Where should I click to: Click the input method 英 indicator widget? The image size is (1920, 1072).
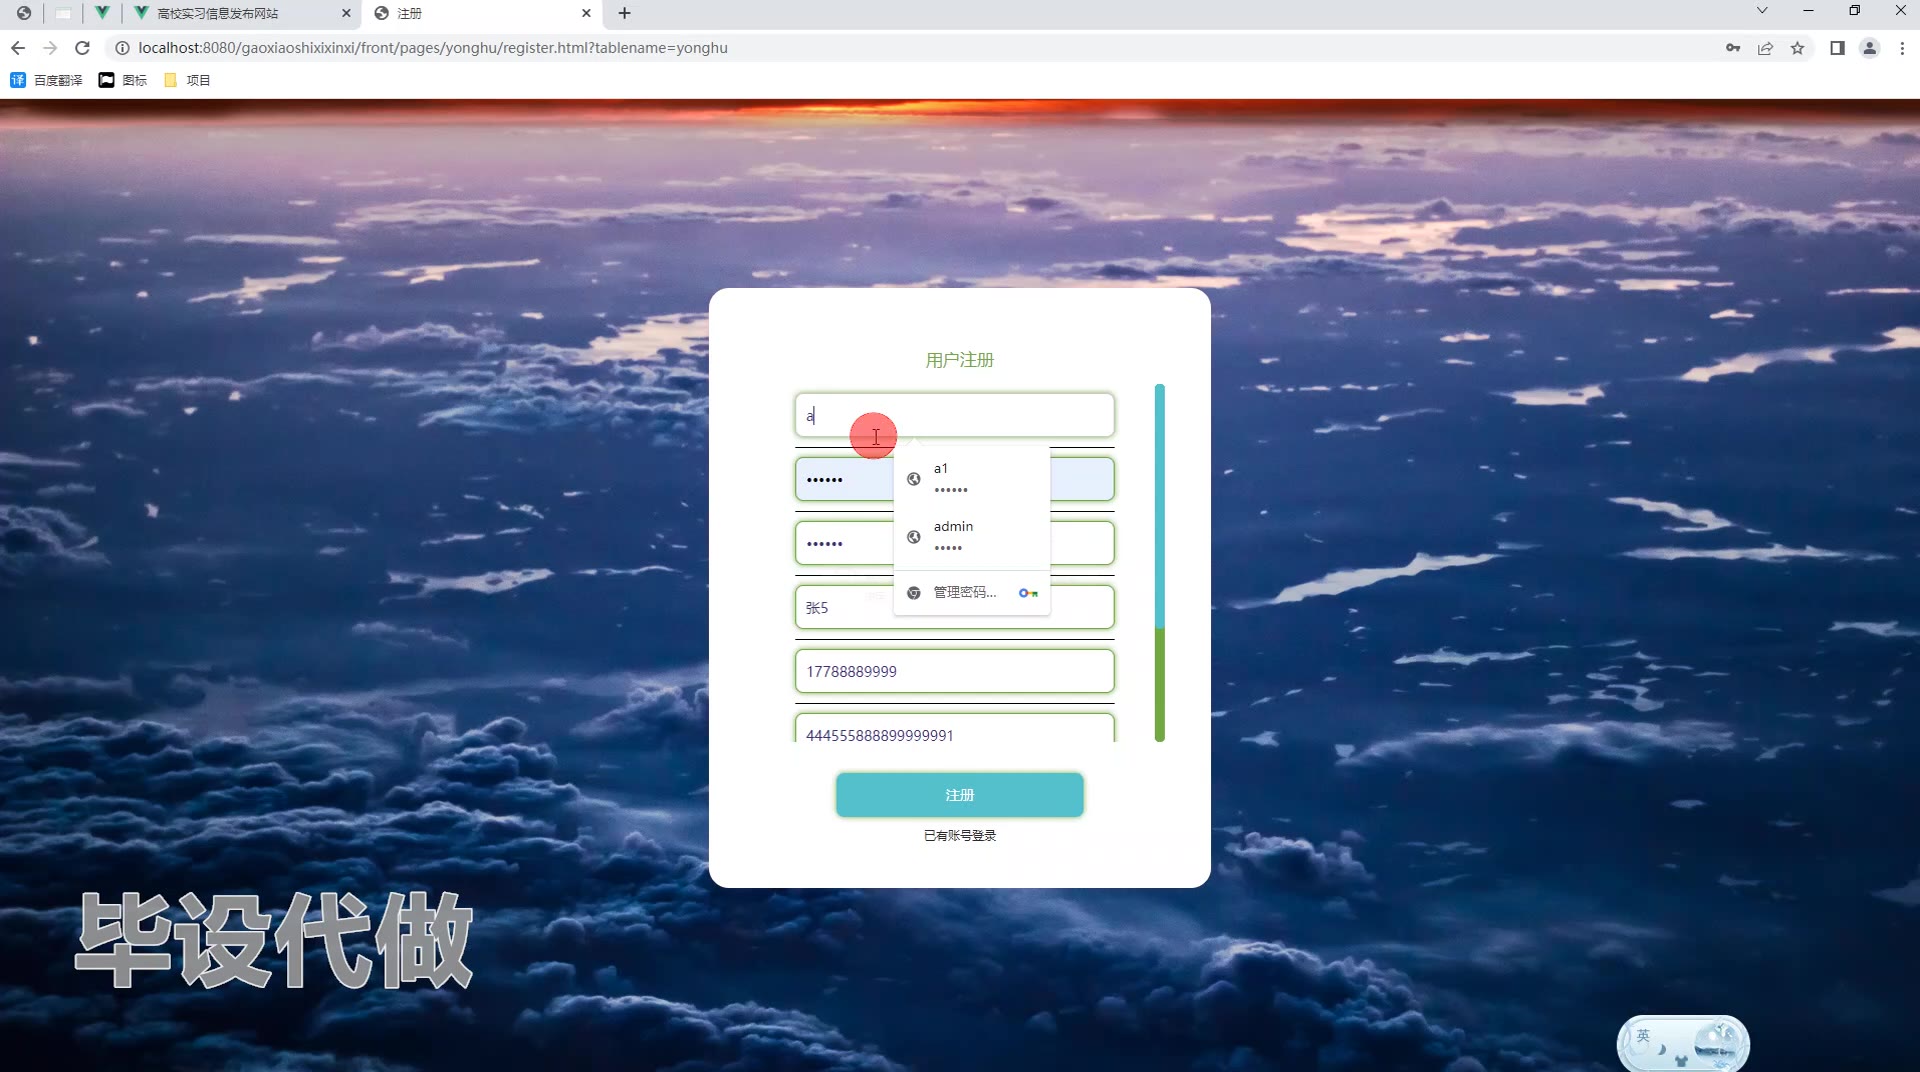[1683, 1044]
